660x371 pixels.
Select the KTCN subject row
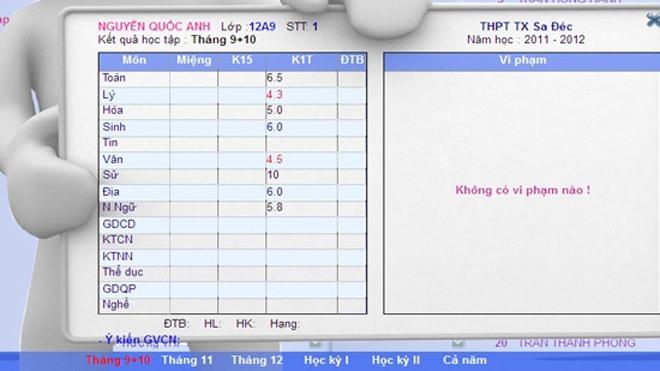pos(233,240)
